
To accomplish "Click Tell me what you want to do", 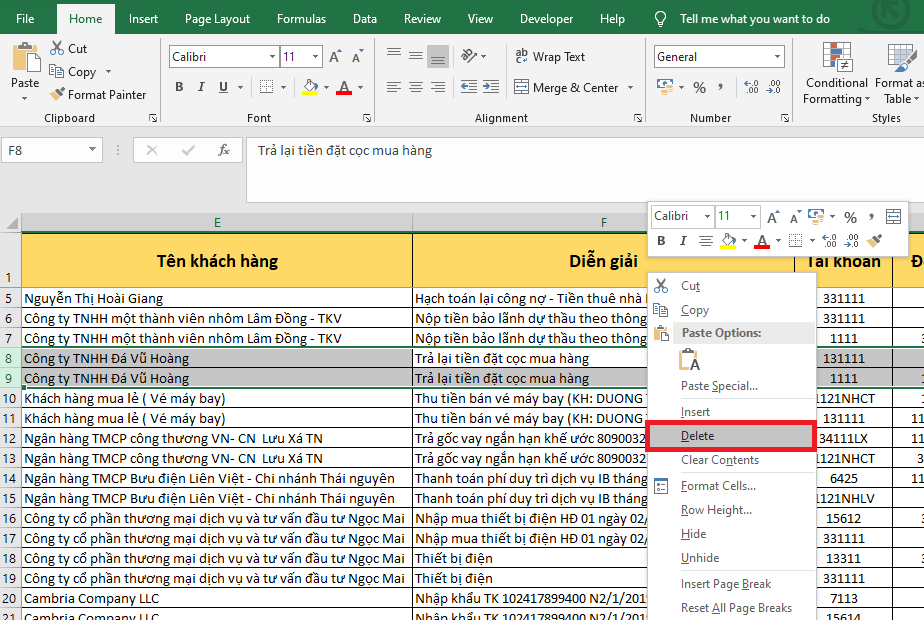I will coord(754,19).
